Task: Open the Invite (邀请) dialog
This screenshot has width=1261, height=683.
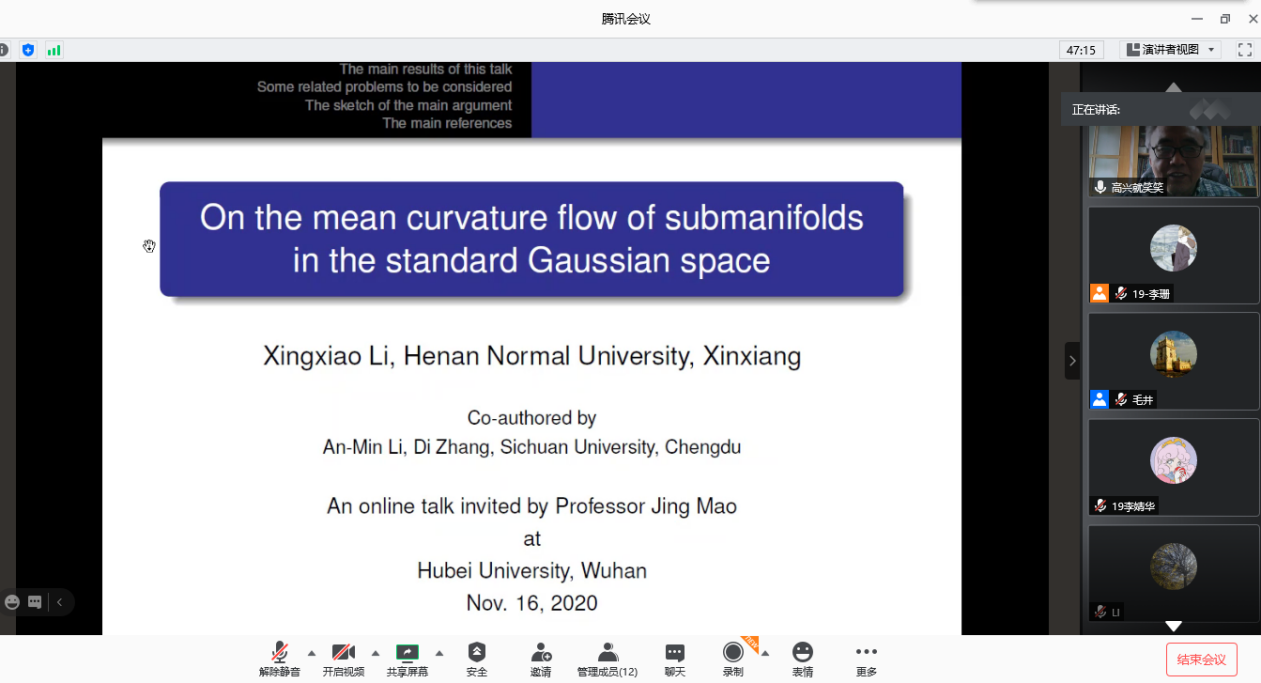Action: pos(541,658)
